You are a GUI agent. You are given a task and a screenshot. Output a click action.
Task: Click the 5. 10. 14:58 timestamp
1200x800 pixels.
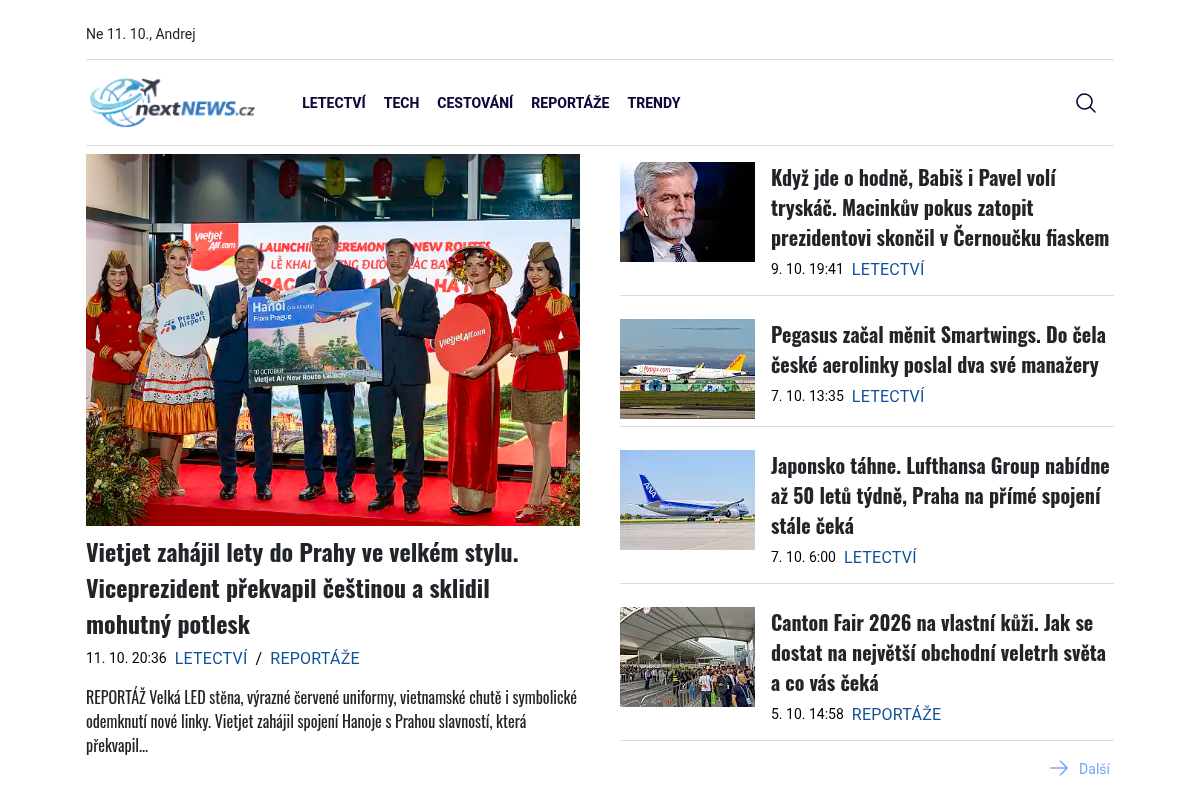pos(807,714)
